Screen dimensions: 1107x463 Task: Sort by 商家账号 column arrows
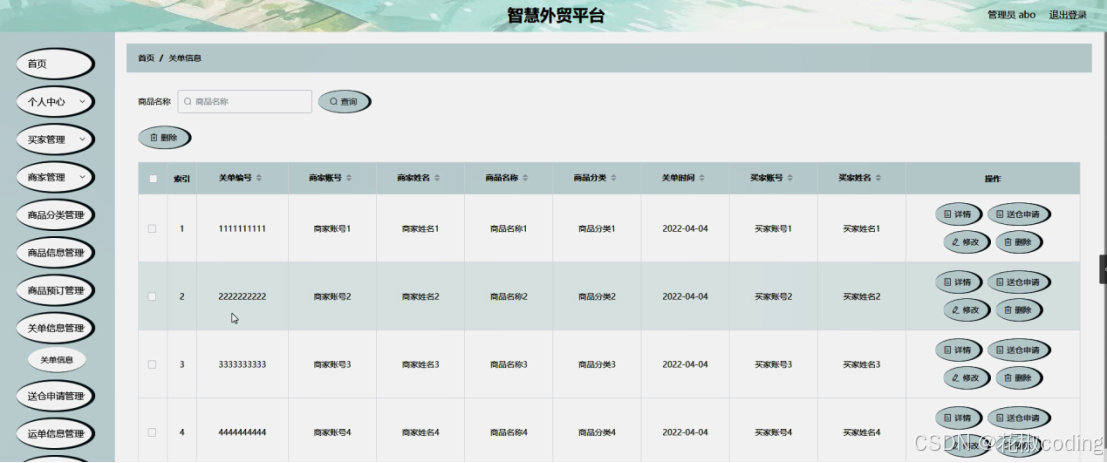(x=349, y=179)
